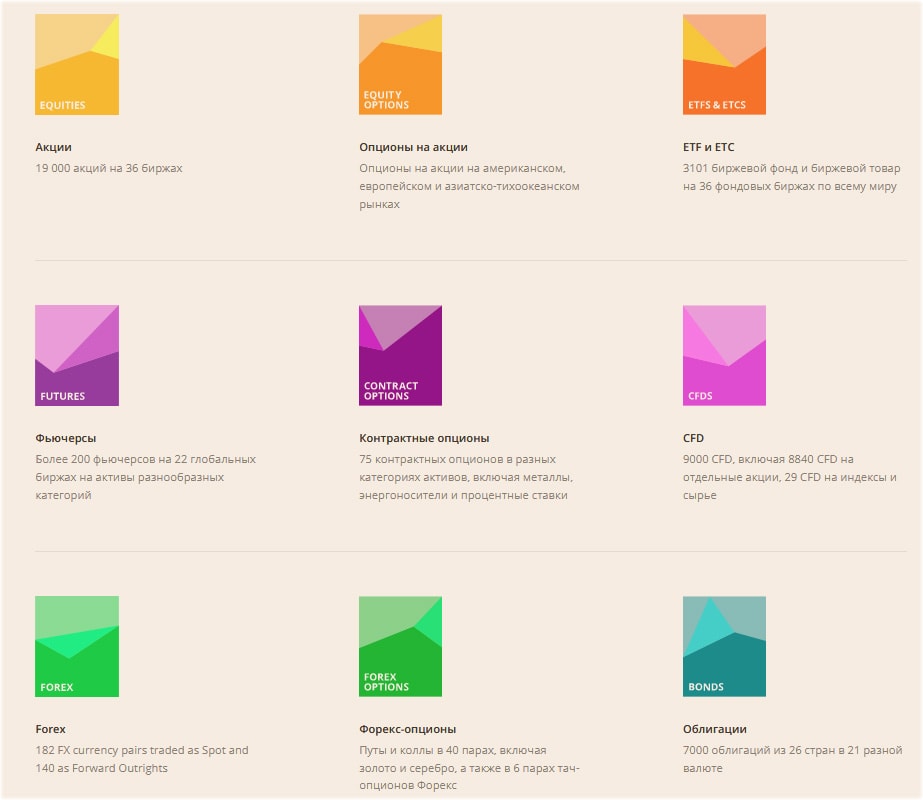Select the "Forex" heading text below tile
923x800 pixels.
tap(51, 729)
